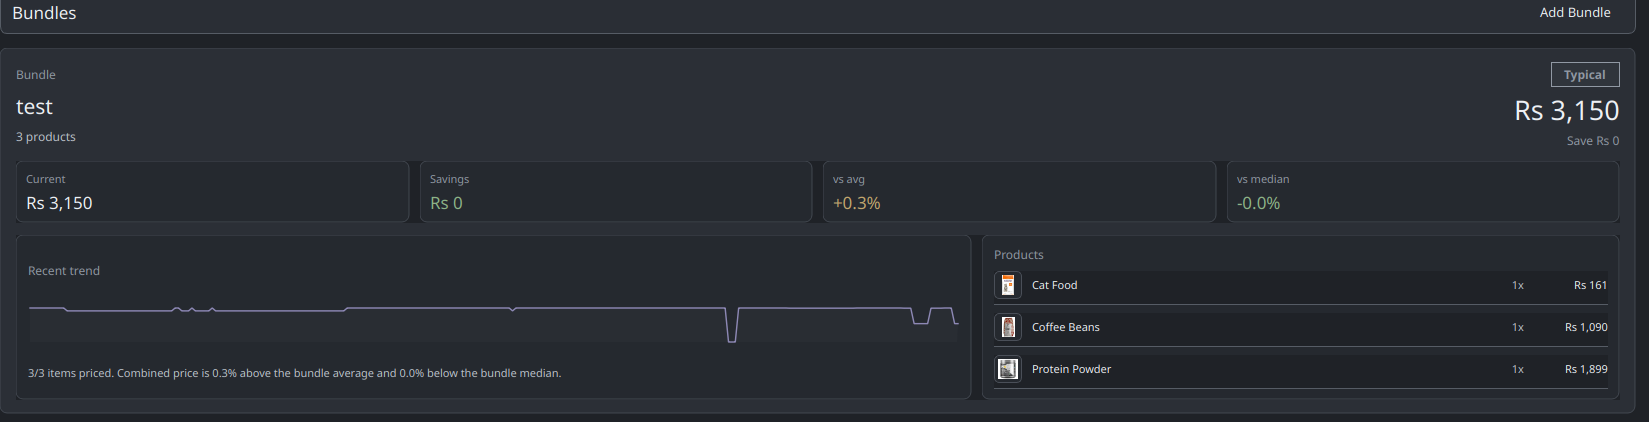This screenshot has height=422, width=1649.
Task: Select the Cat Food product name
Action: 1054,285
